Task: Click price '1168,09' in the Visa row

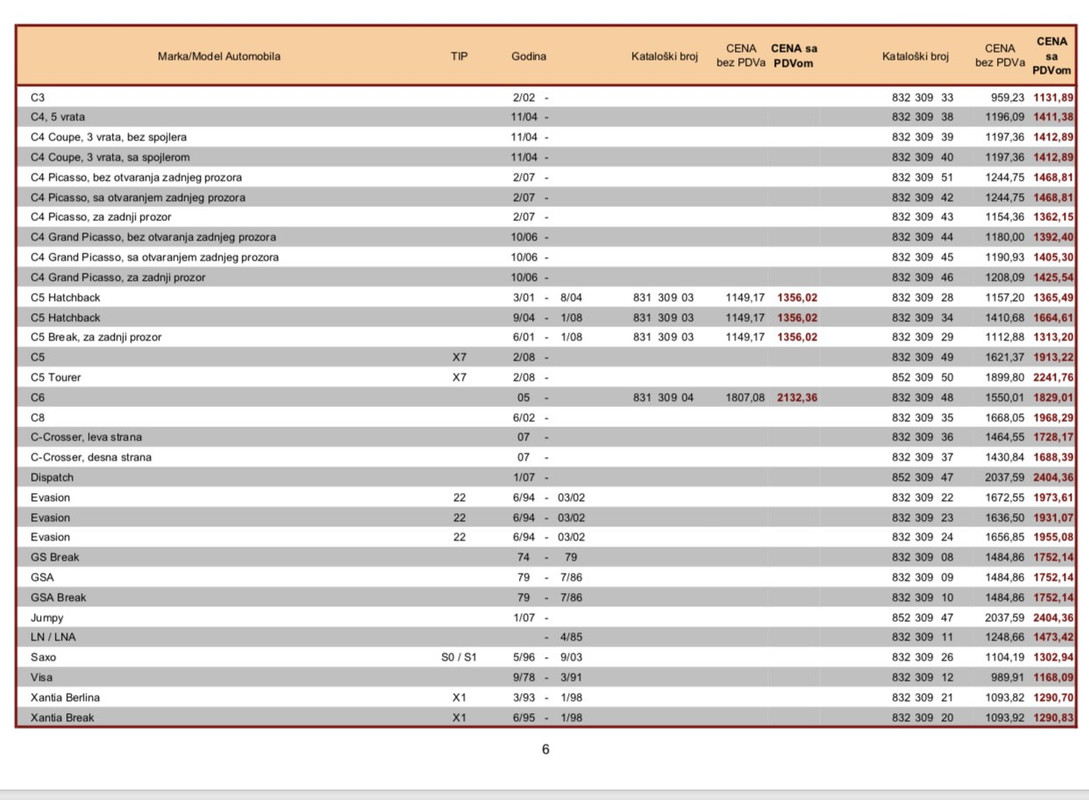Action: [x=1053, y=677]
